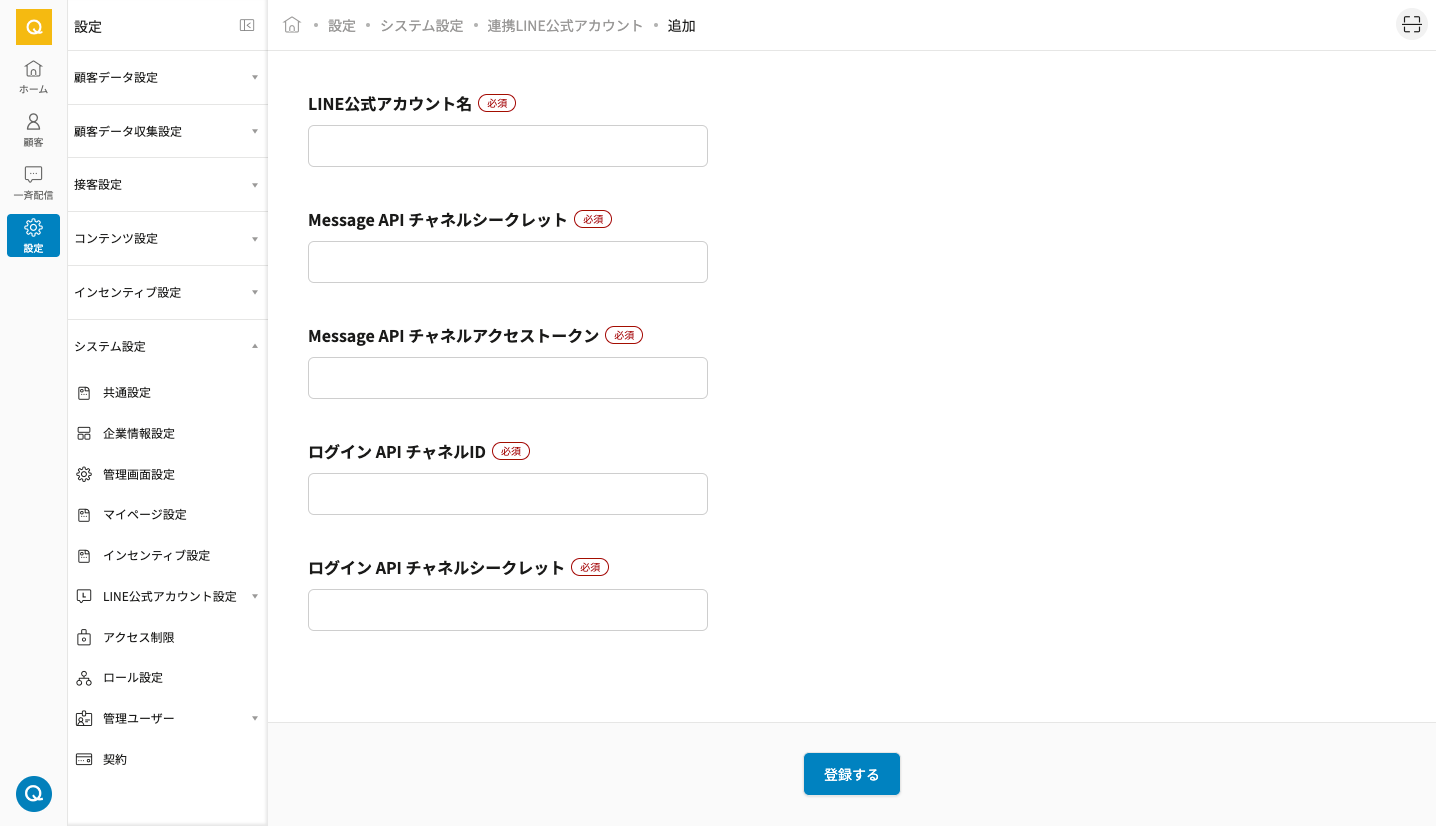This screenshot has height=826, width=1436.
Task: Focus the LINE公式アカウント名 input field
Action: tap(507, 146)
